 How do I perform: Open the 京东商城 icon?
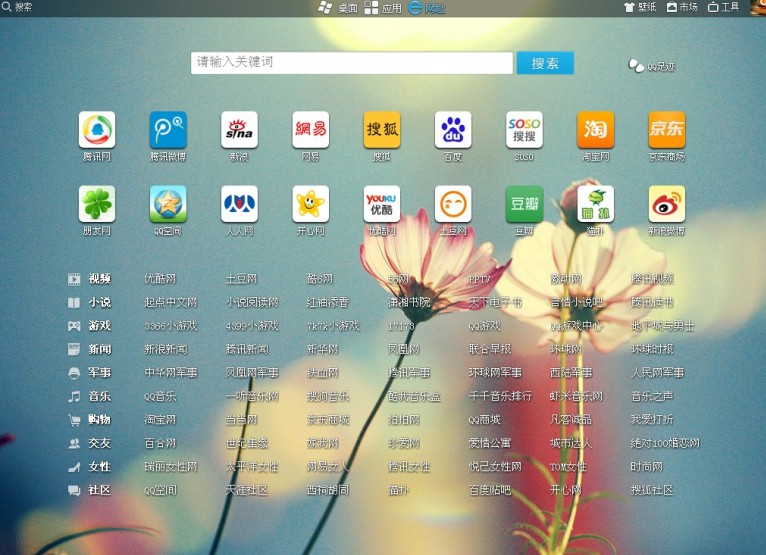[667, 130]
